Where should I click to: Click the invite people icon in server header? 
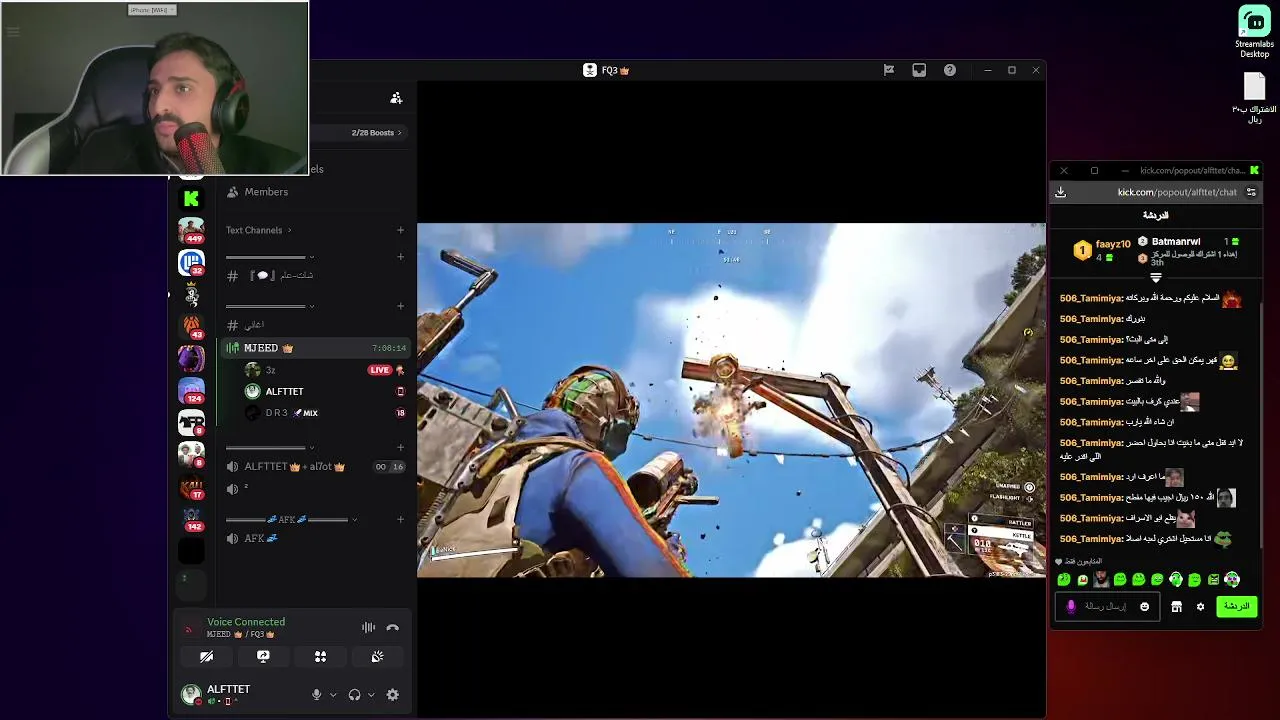(x=396, y=98)
